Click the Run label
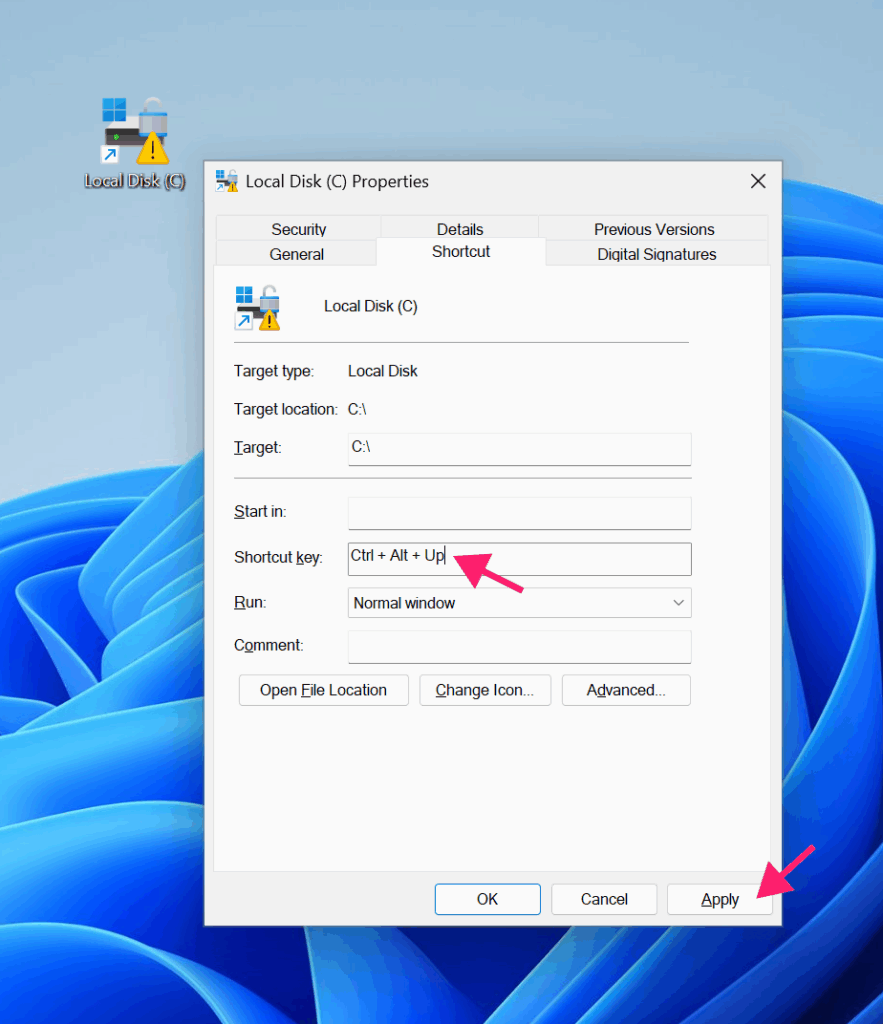 coord(250,602)
